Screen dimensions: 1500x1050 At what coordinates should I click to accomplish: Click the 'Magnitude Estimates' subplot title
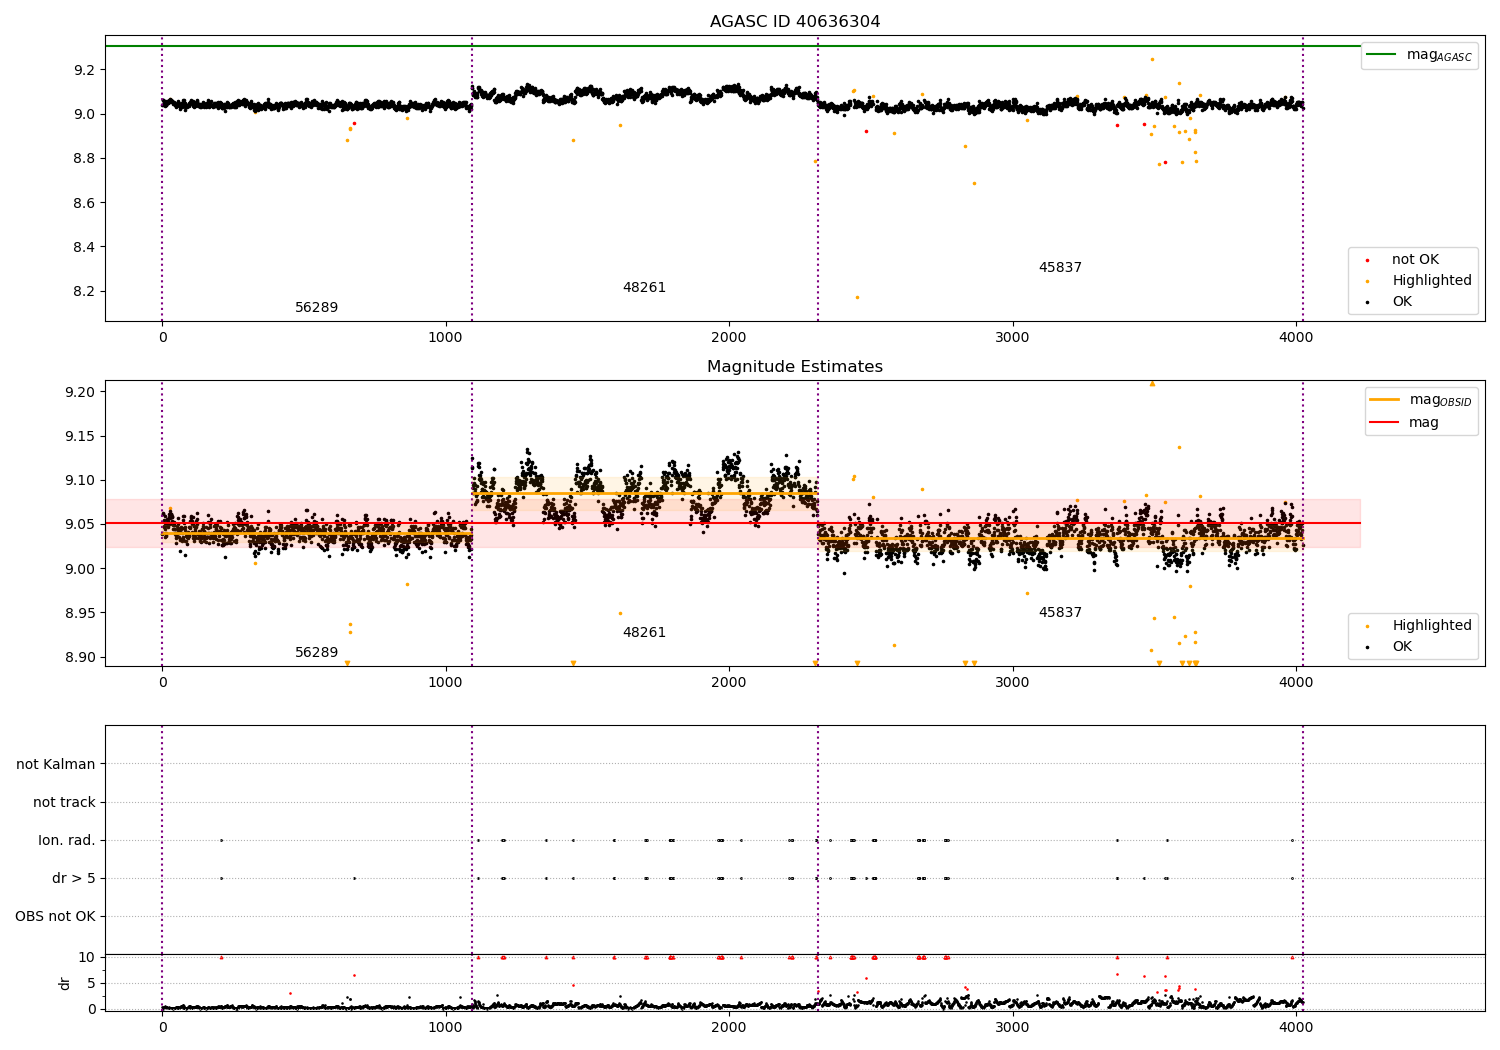tap(795, 367)
